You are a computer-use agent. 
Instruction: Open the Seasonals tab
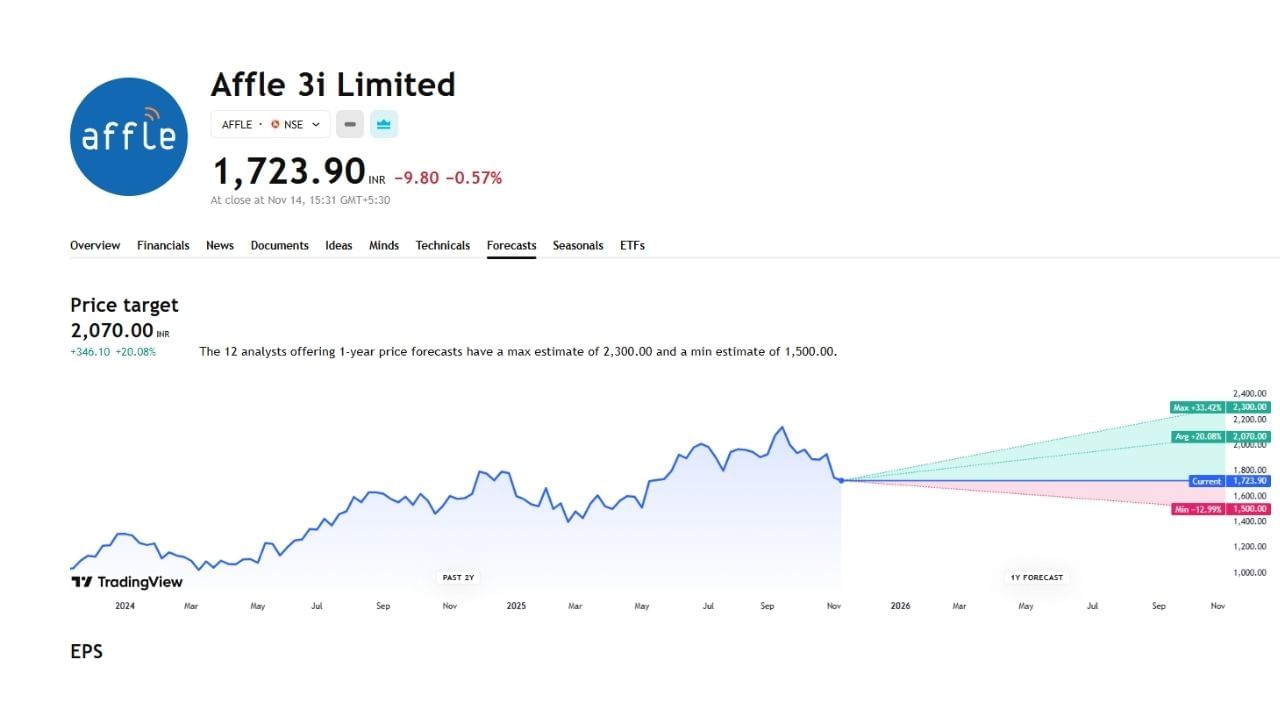(578, 245)
